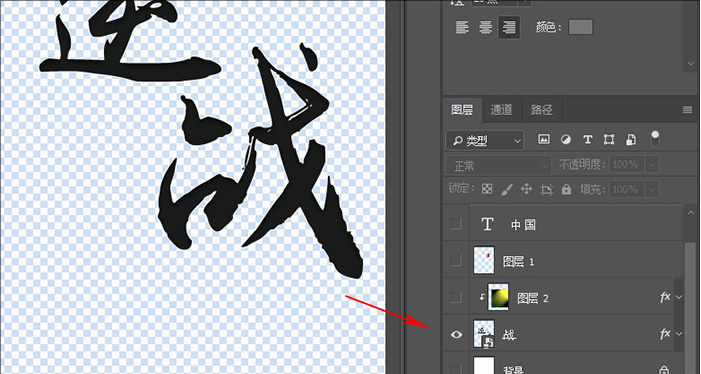
Task: Select right-align text option
Action: (509, 27)
